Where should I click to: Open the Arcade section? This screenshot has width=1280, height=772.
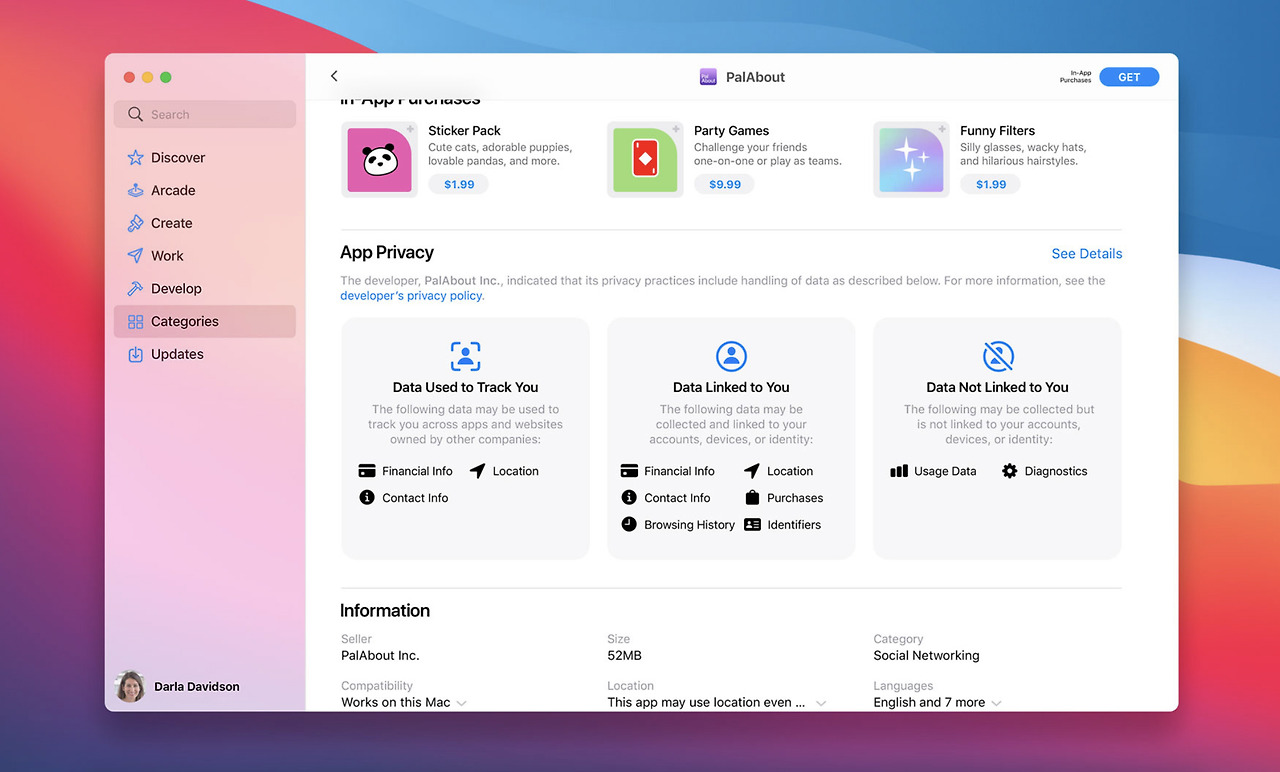[x=205, y=191]
